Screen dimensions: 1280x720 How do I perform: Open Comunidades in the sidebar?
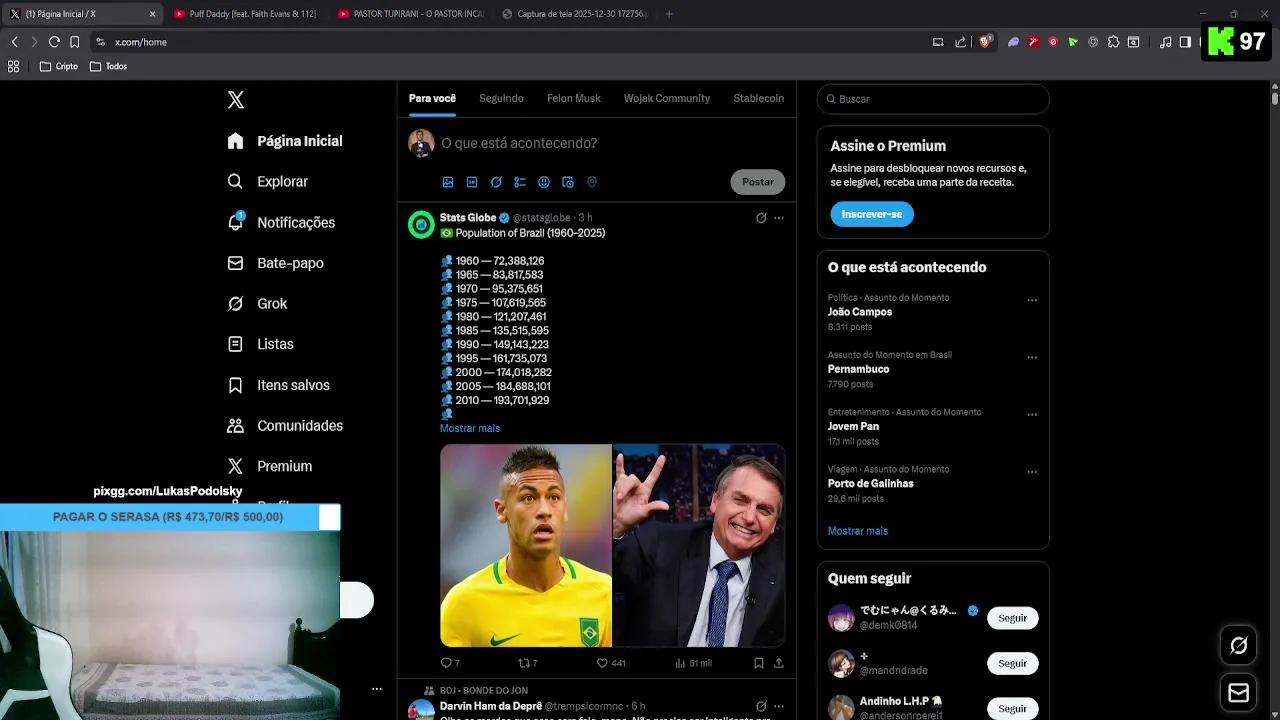pos(285,426)
